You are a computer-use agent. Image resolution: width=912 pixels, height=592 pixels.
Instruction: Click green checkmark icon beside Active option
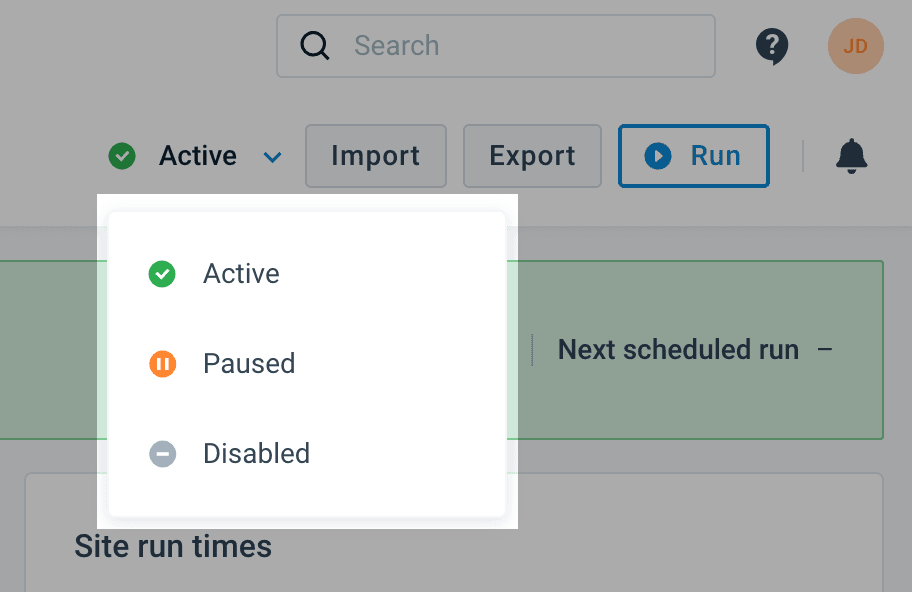point(162,274)
